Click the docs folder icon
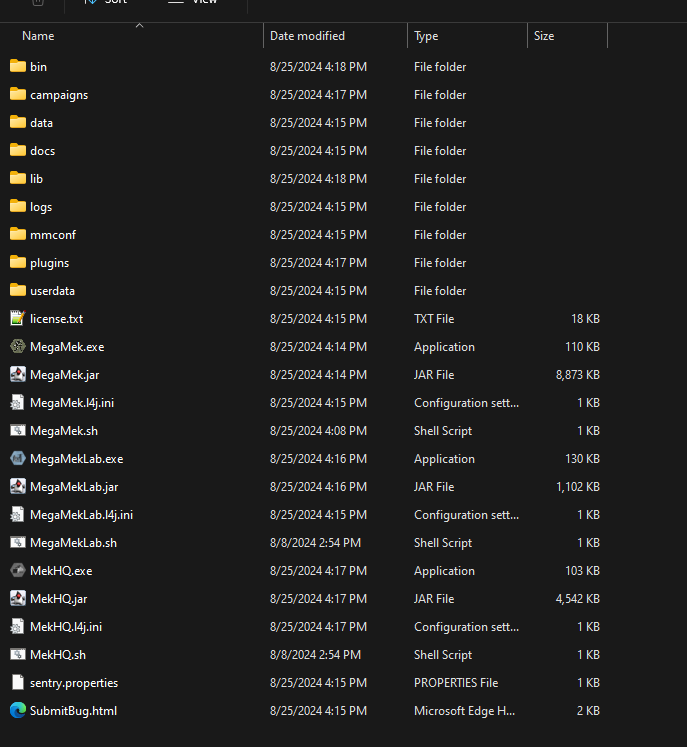The height and width of the screenshot is (747, 687). 18,151
